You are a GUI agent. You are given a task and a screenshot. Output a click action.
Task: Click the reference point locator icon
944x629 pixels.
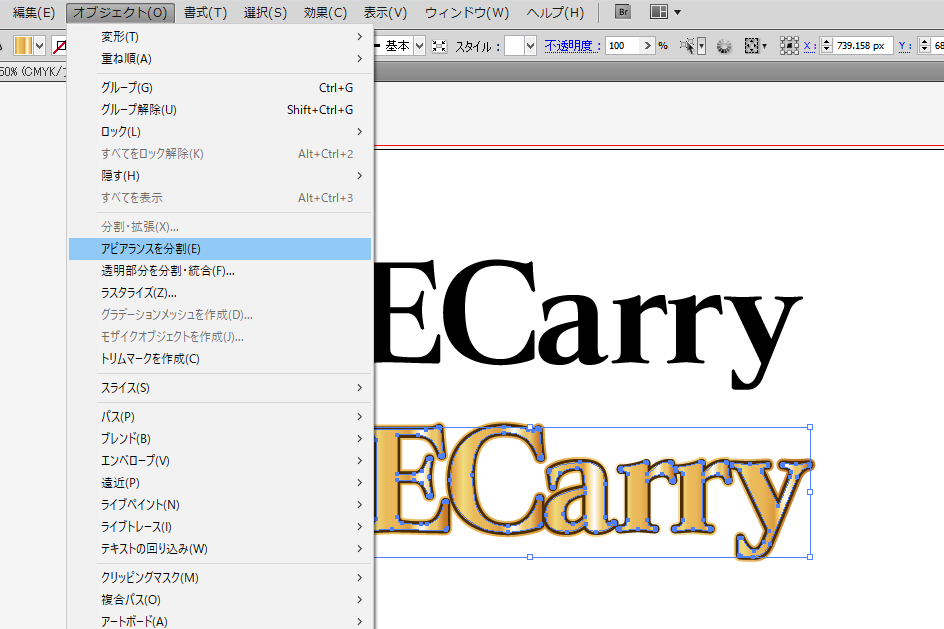tap(789, 46)
